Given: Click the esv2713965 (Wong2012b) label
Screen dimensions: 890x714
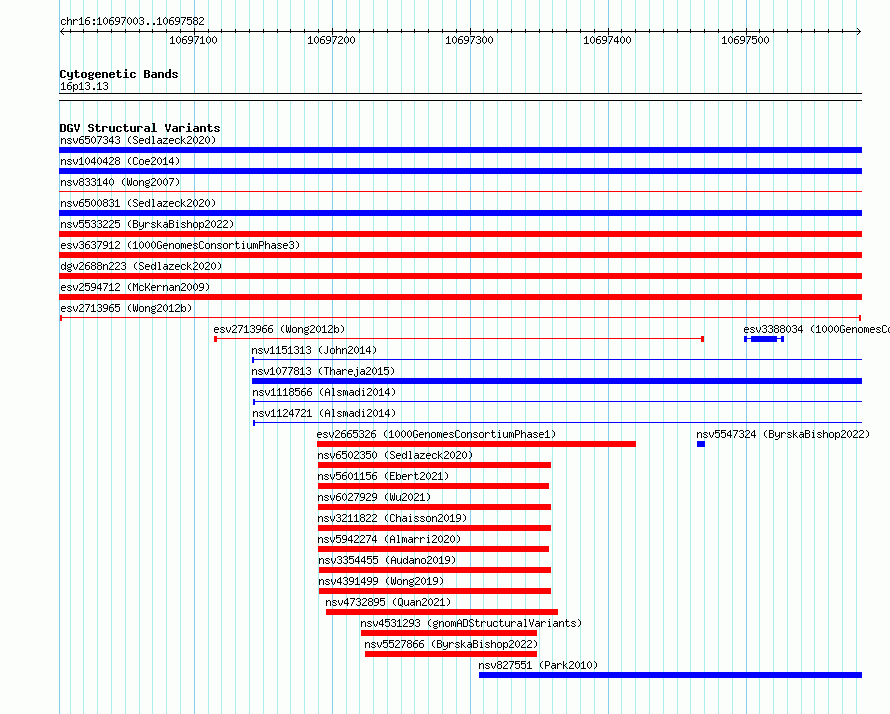Looking at the screenshot, I should tap(126, 308).
